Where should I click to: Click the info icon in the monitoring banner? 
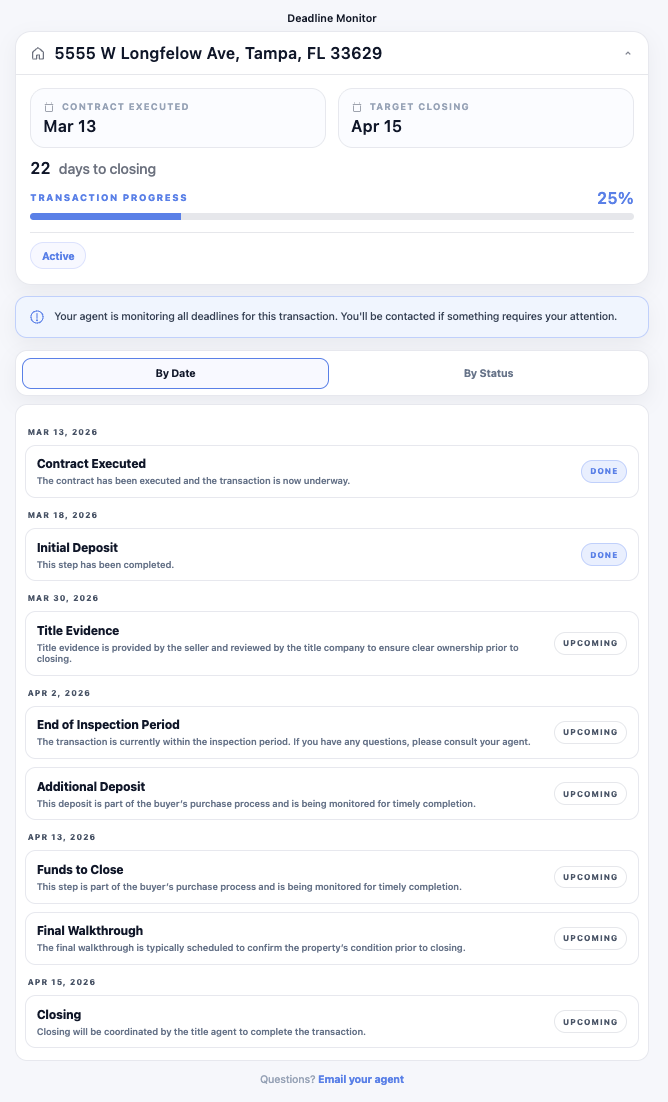tap(36, 316)
